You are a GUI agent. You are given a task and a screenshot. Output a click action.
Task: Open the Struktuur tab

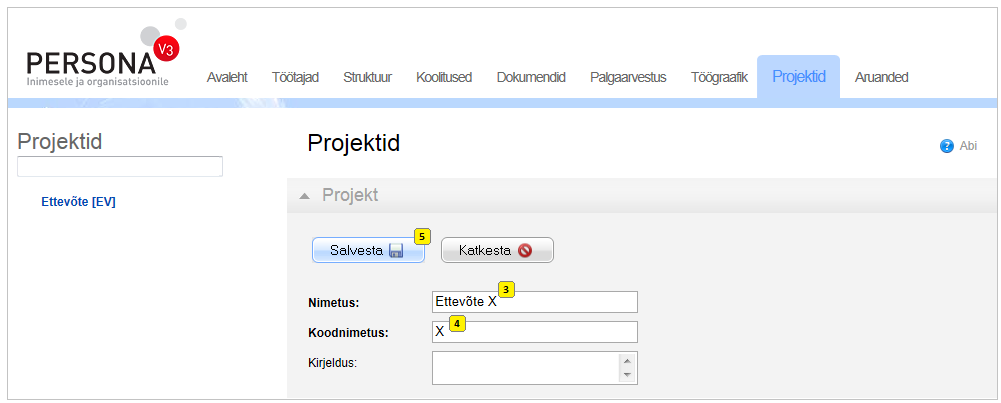coord(367,77)
